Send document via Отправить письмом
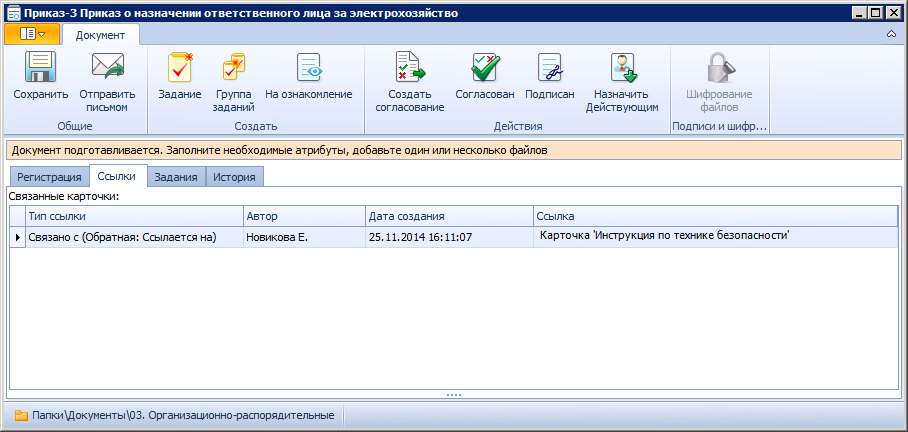Screen dimensions: 908x432 tap(106, 68)
